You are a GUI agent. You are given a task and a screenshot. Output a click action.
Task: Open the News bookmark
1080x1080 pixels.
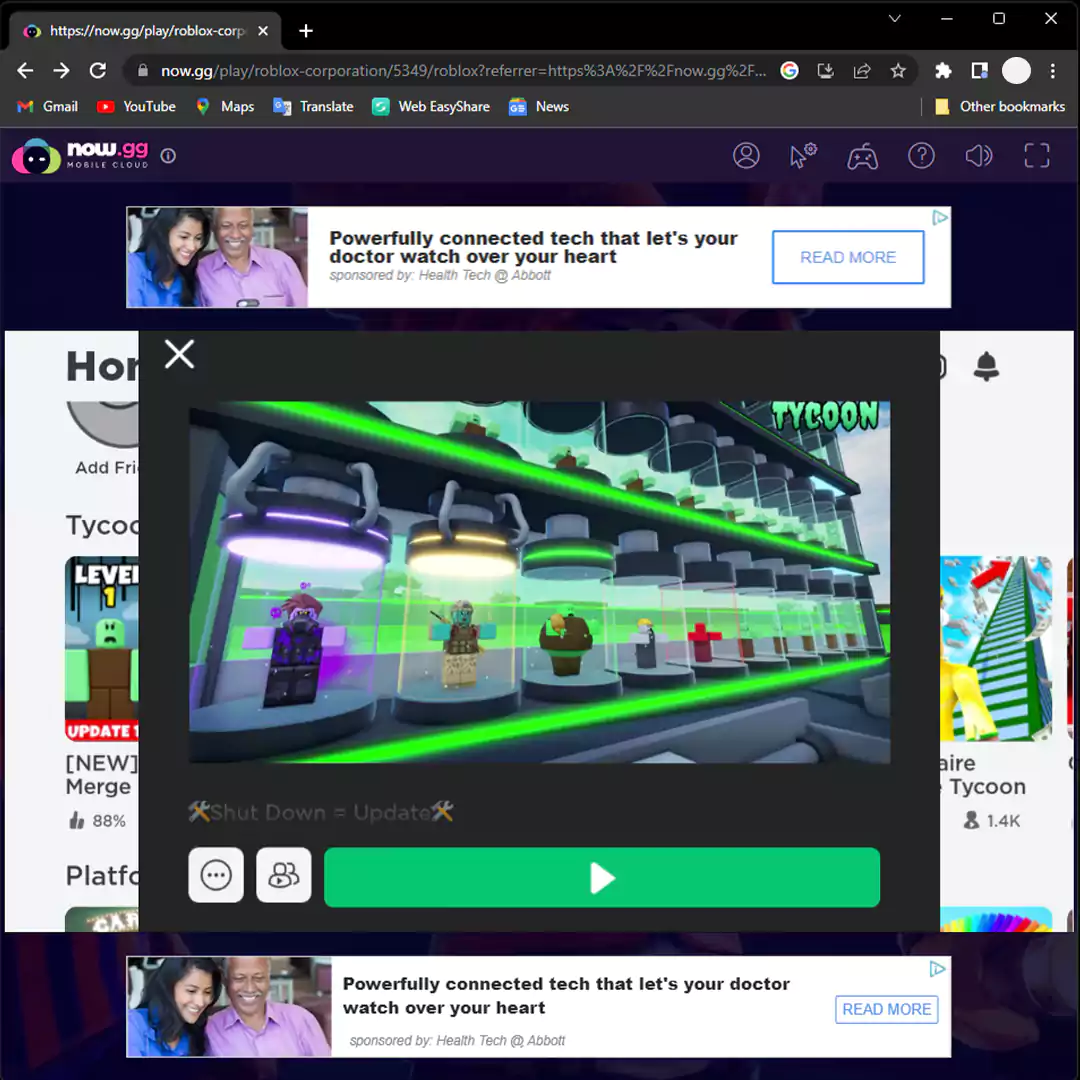click(539, 107)
